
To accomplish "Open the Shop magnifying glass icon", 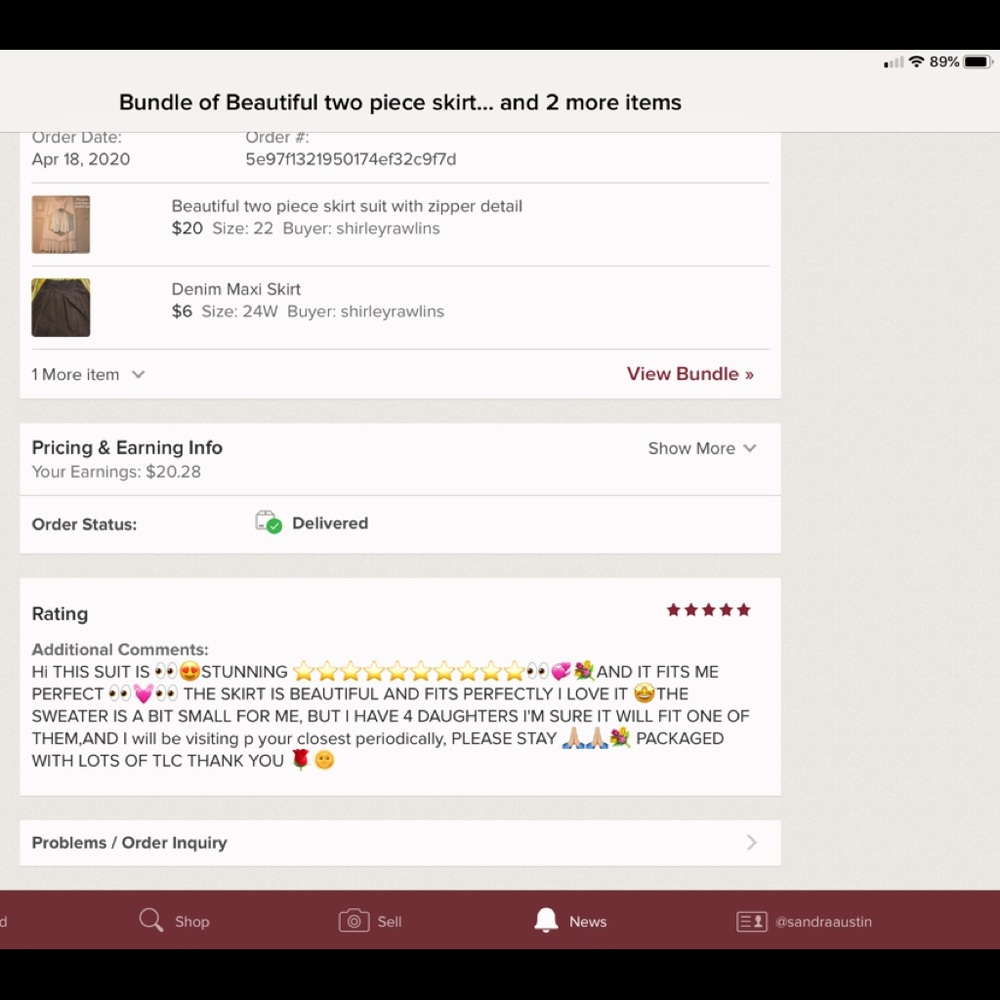I will point(151,920).
